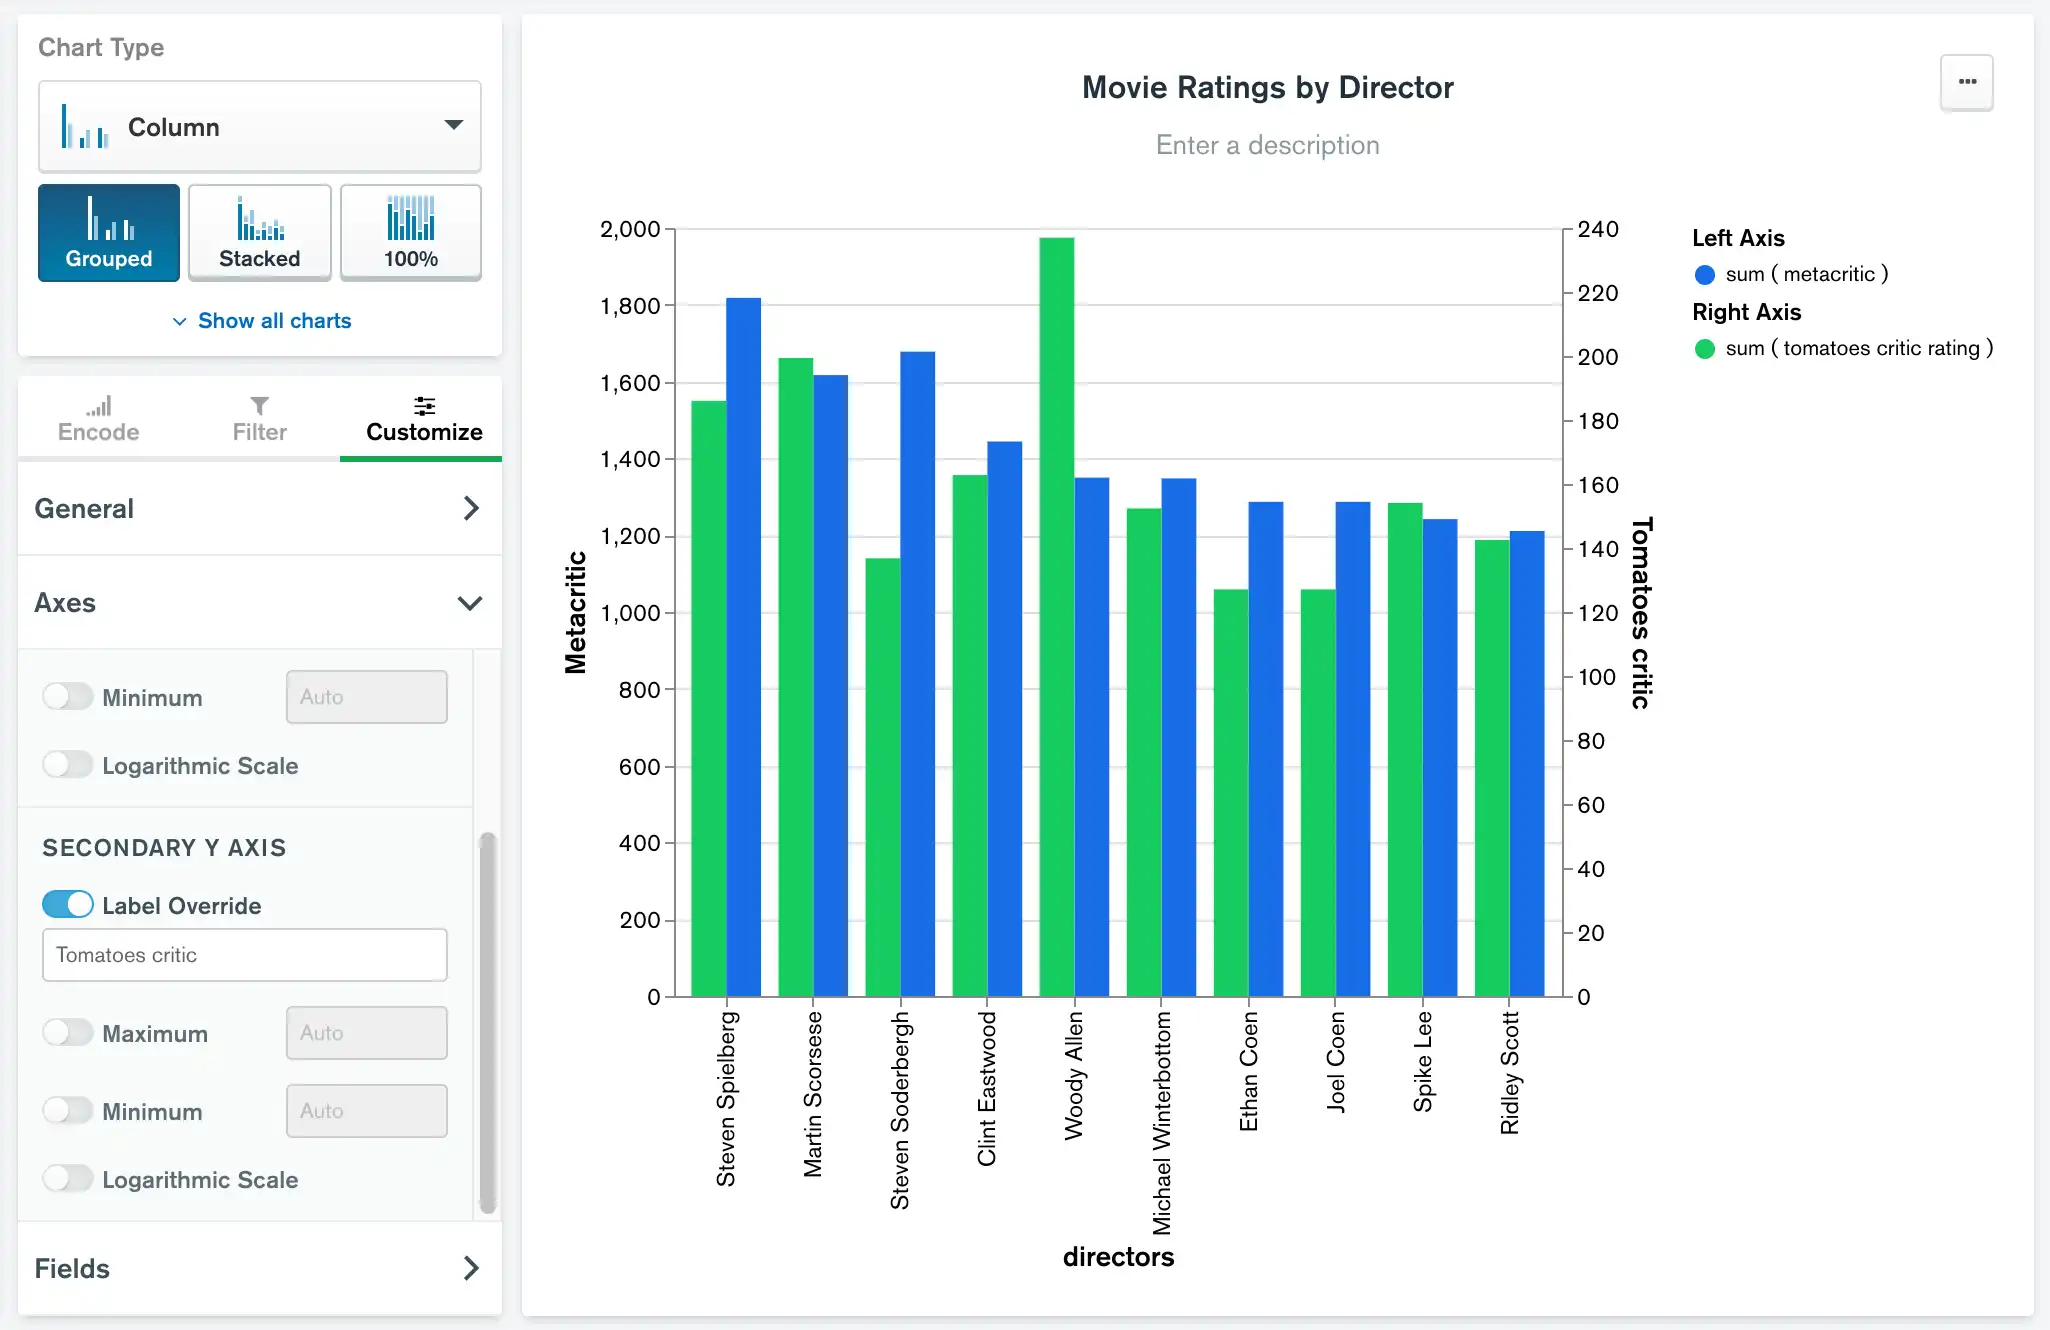Click the Tomatoes critic label input field
Screen dimensions: 2050x1330
[x=244, y=953]
